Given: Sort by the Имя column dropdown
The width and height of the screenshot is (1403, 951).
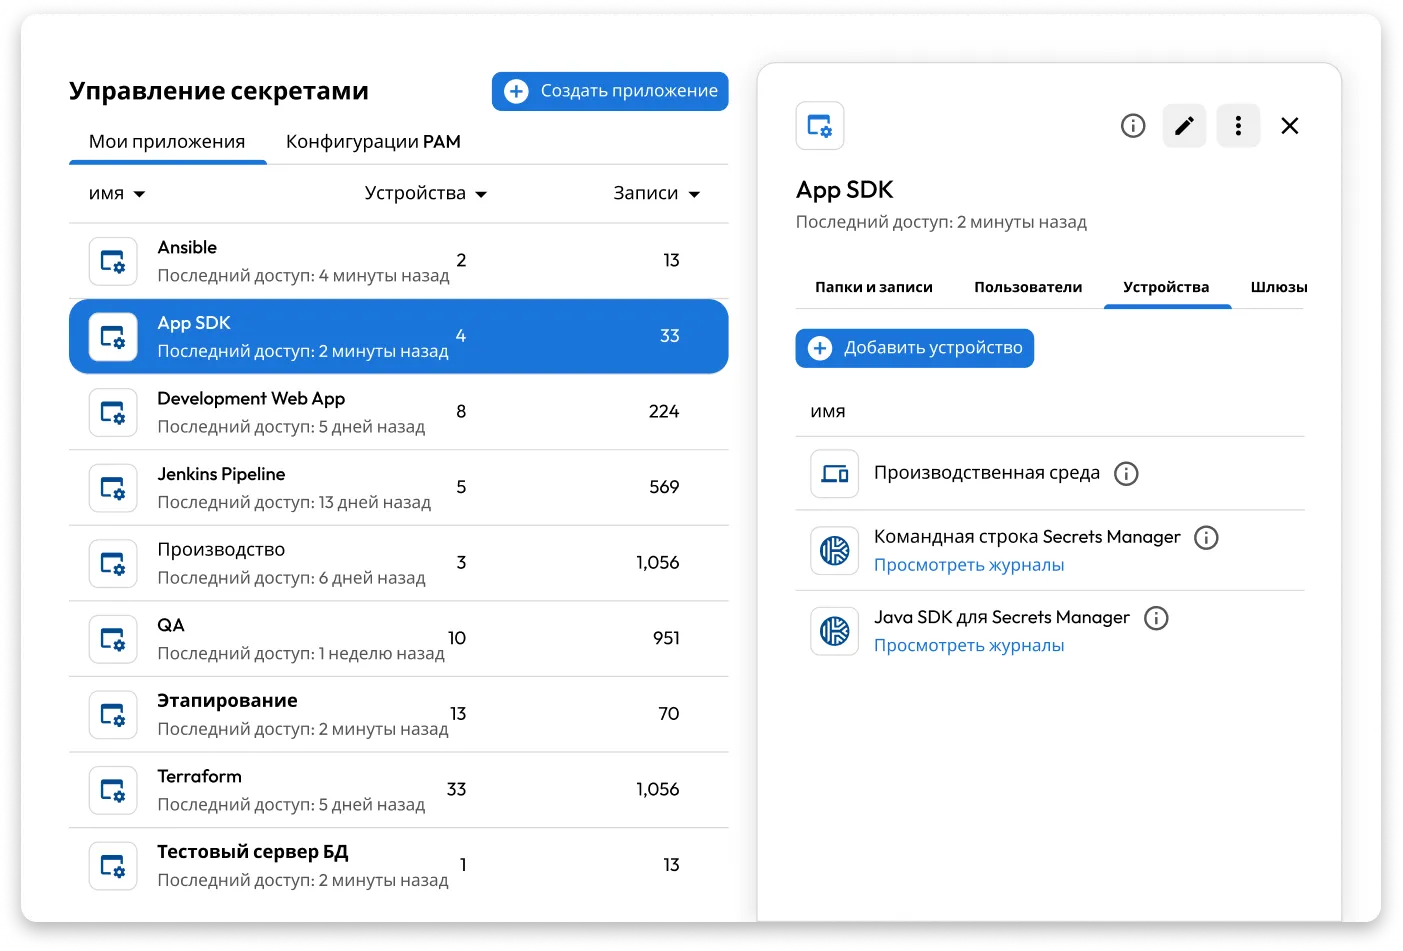Looking at the screenshot, I should point(117,194).
